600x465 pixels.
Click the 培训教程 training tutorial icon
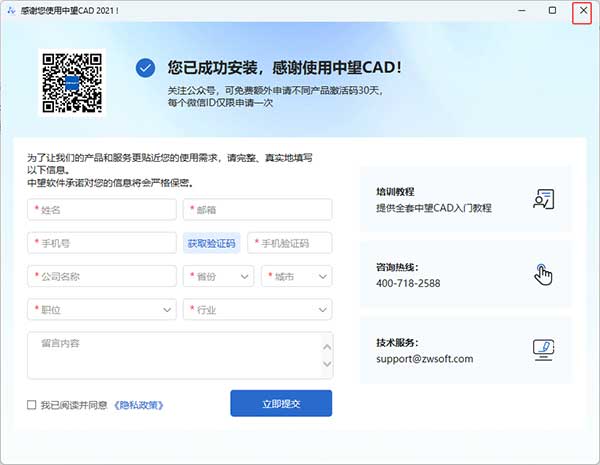544,199
